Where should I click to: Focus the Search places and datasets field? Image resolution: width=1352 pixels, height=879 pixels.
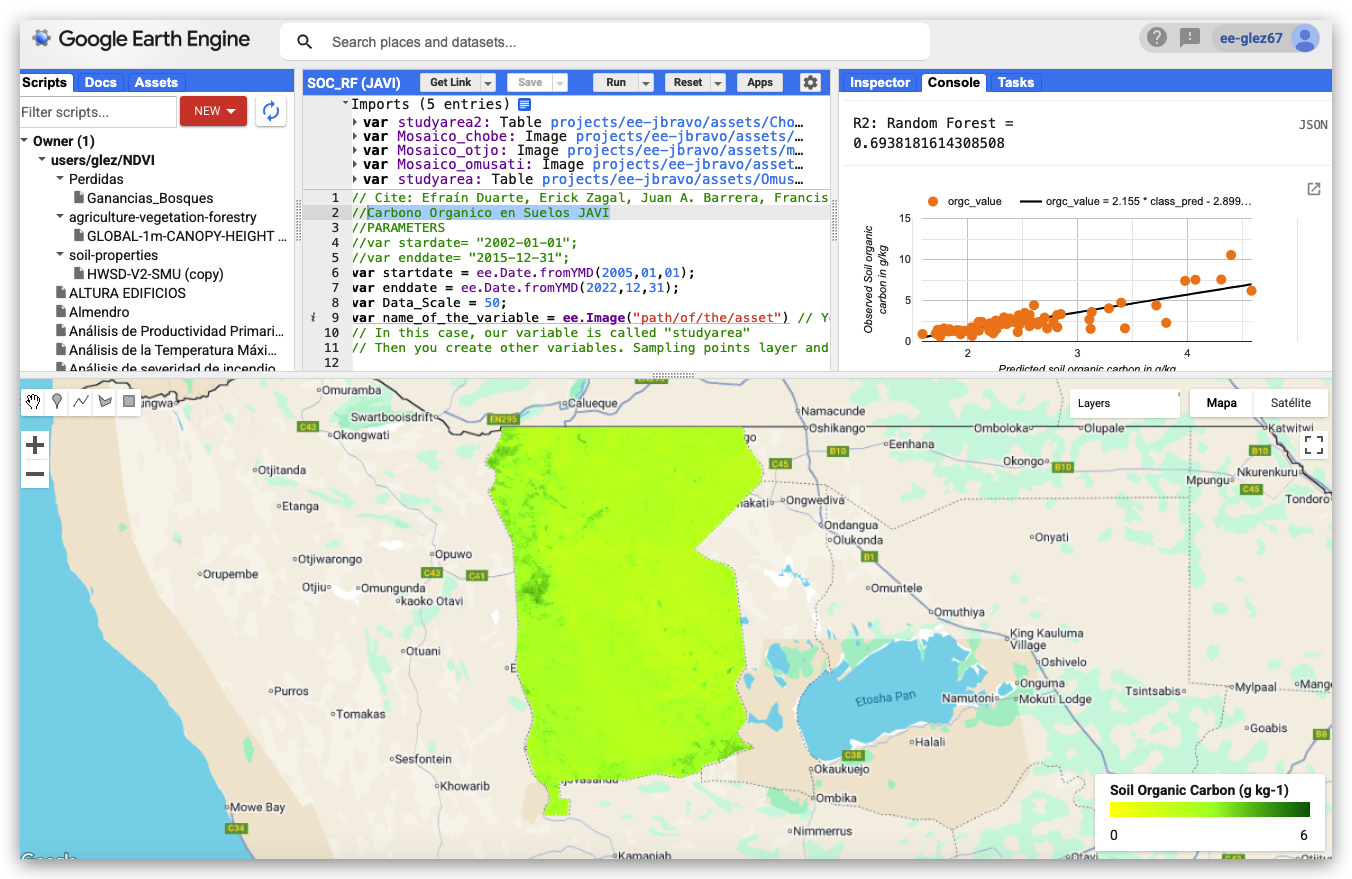point(605,42)
